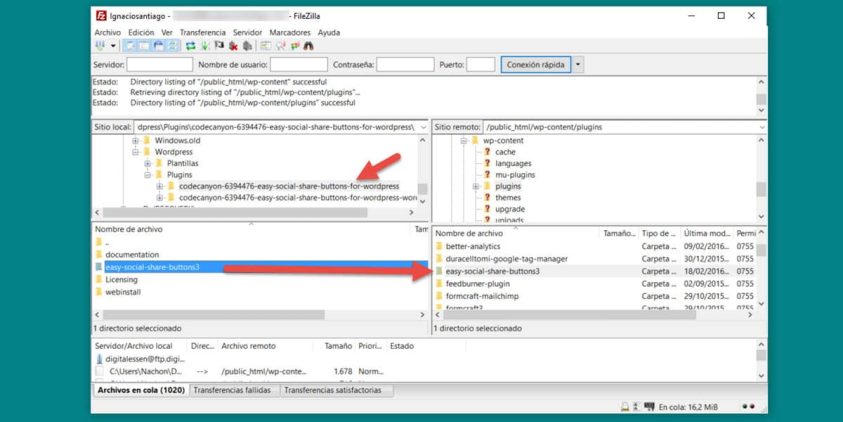Switch to Archivos en cola tab
This screenshot has width=843, height=422.
tap(141, 390)
